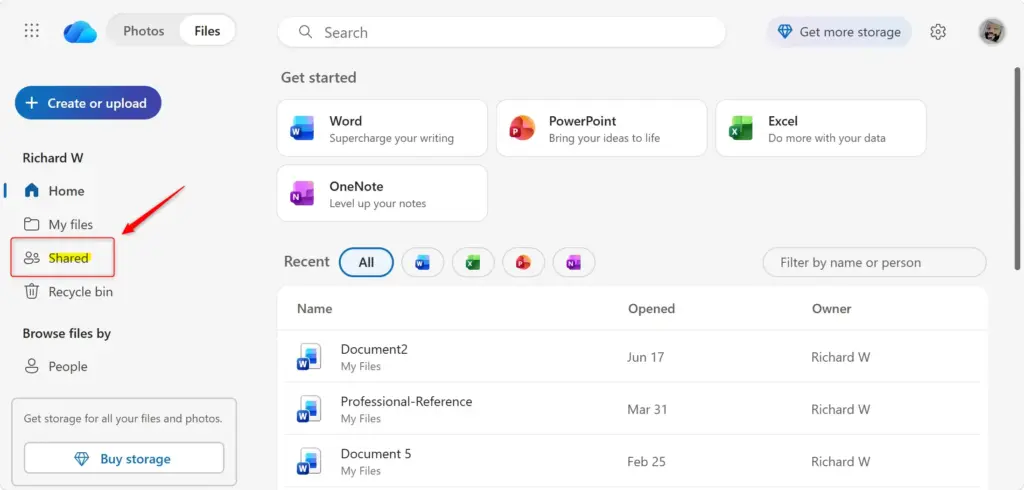Click the Jun 17 opened date

pos(646,357)
